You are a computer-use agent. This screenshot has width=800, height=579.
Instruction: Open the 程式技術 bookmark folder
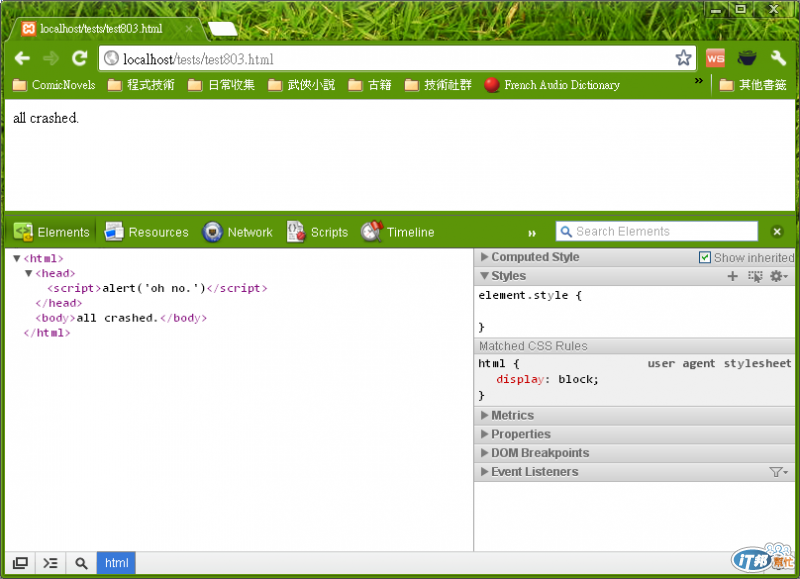tap(141, 85)
